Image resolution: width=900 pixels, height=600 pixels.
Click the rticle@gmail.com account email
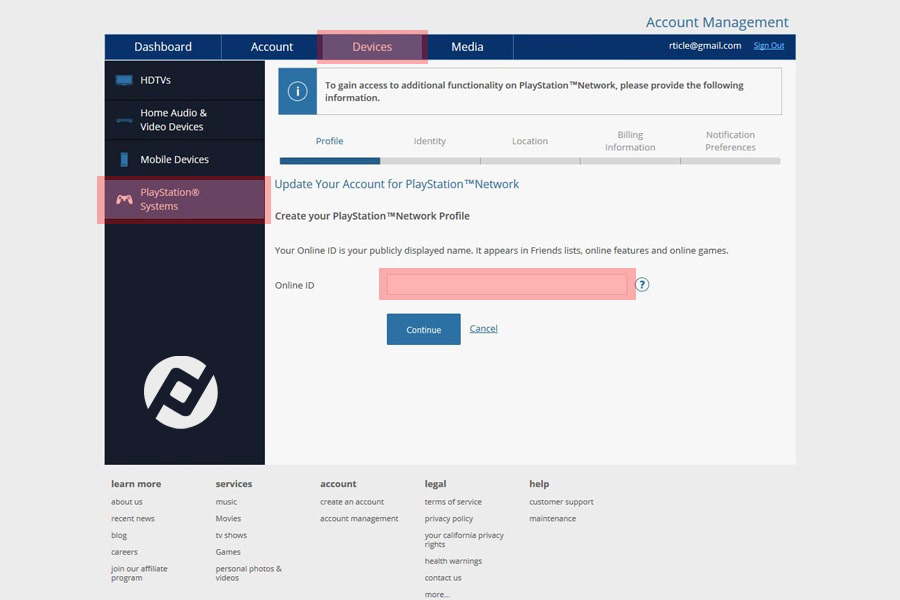click(x=705, y=45)
